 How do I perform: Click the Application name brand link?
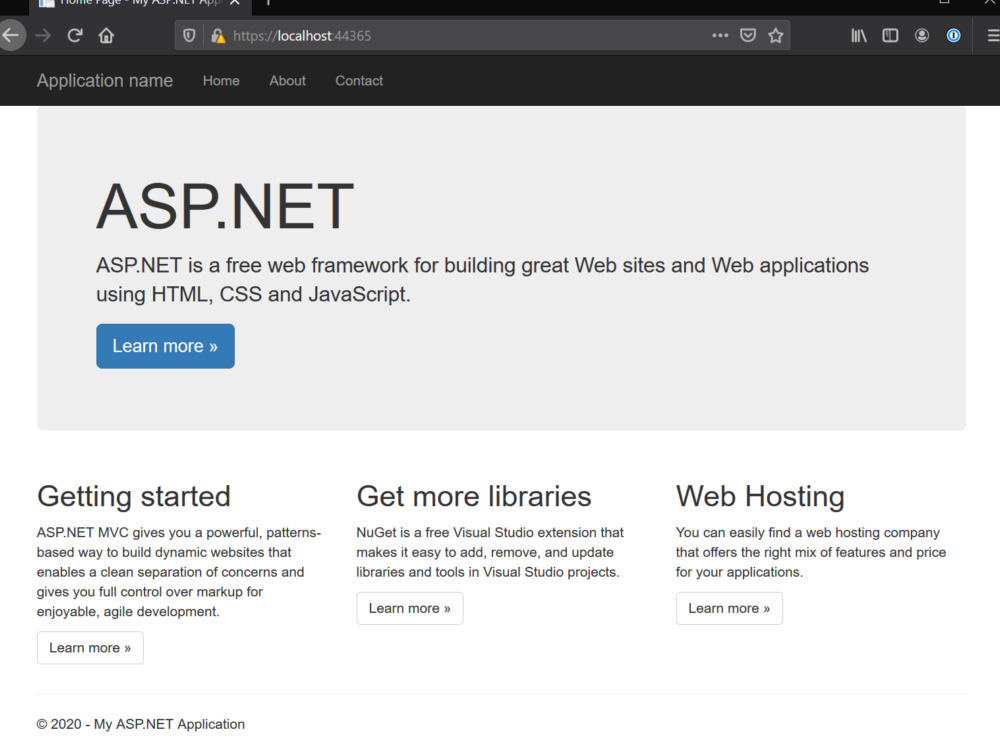pos(104,81)
